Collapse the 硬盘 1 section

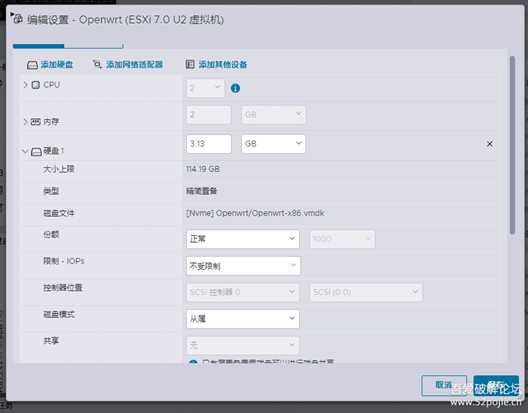(x=25, y=151)
